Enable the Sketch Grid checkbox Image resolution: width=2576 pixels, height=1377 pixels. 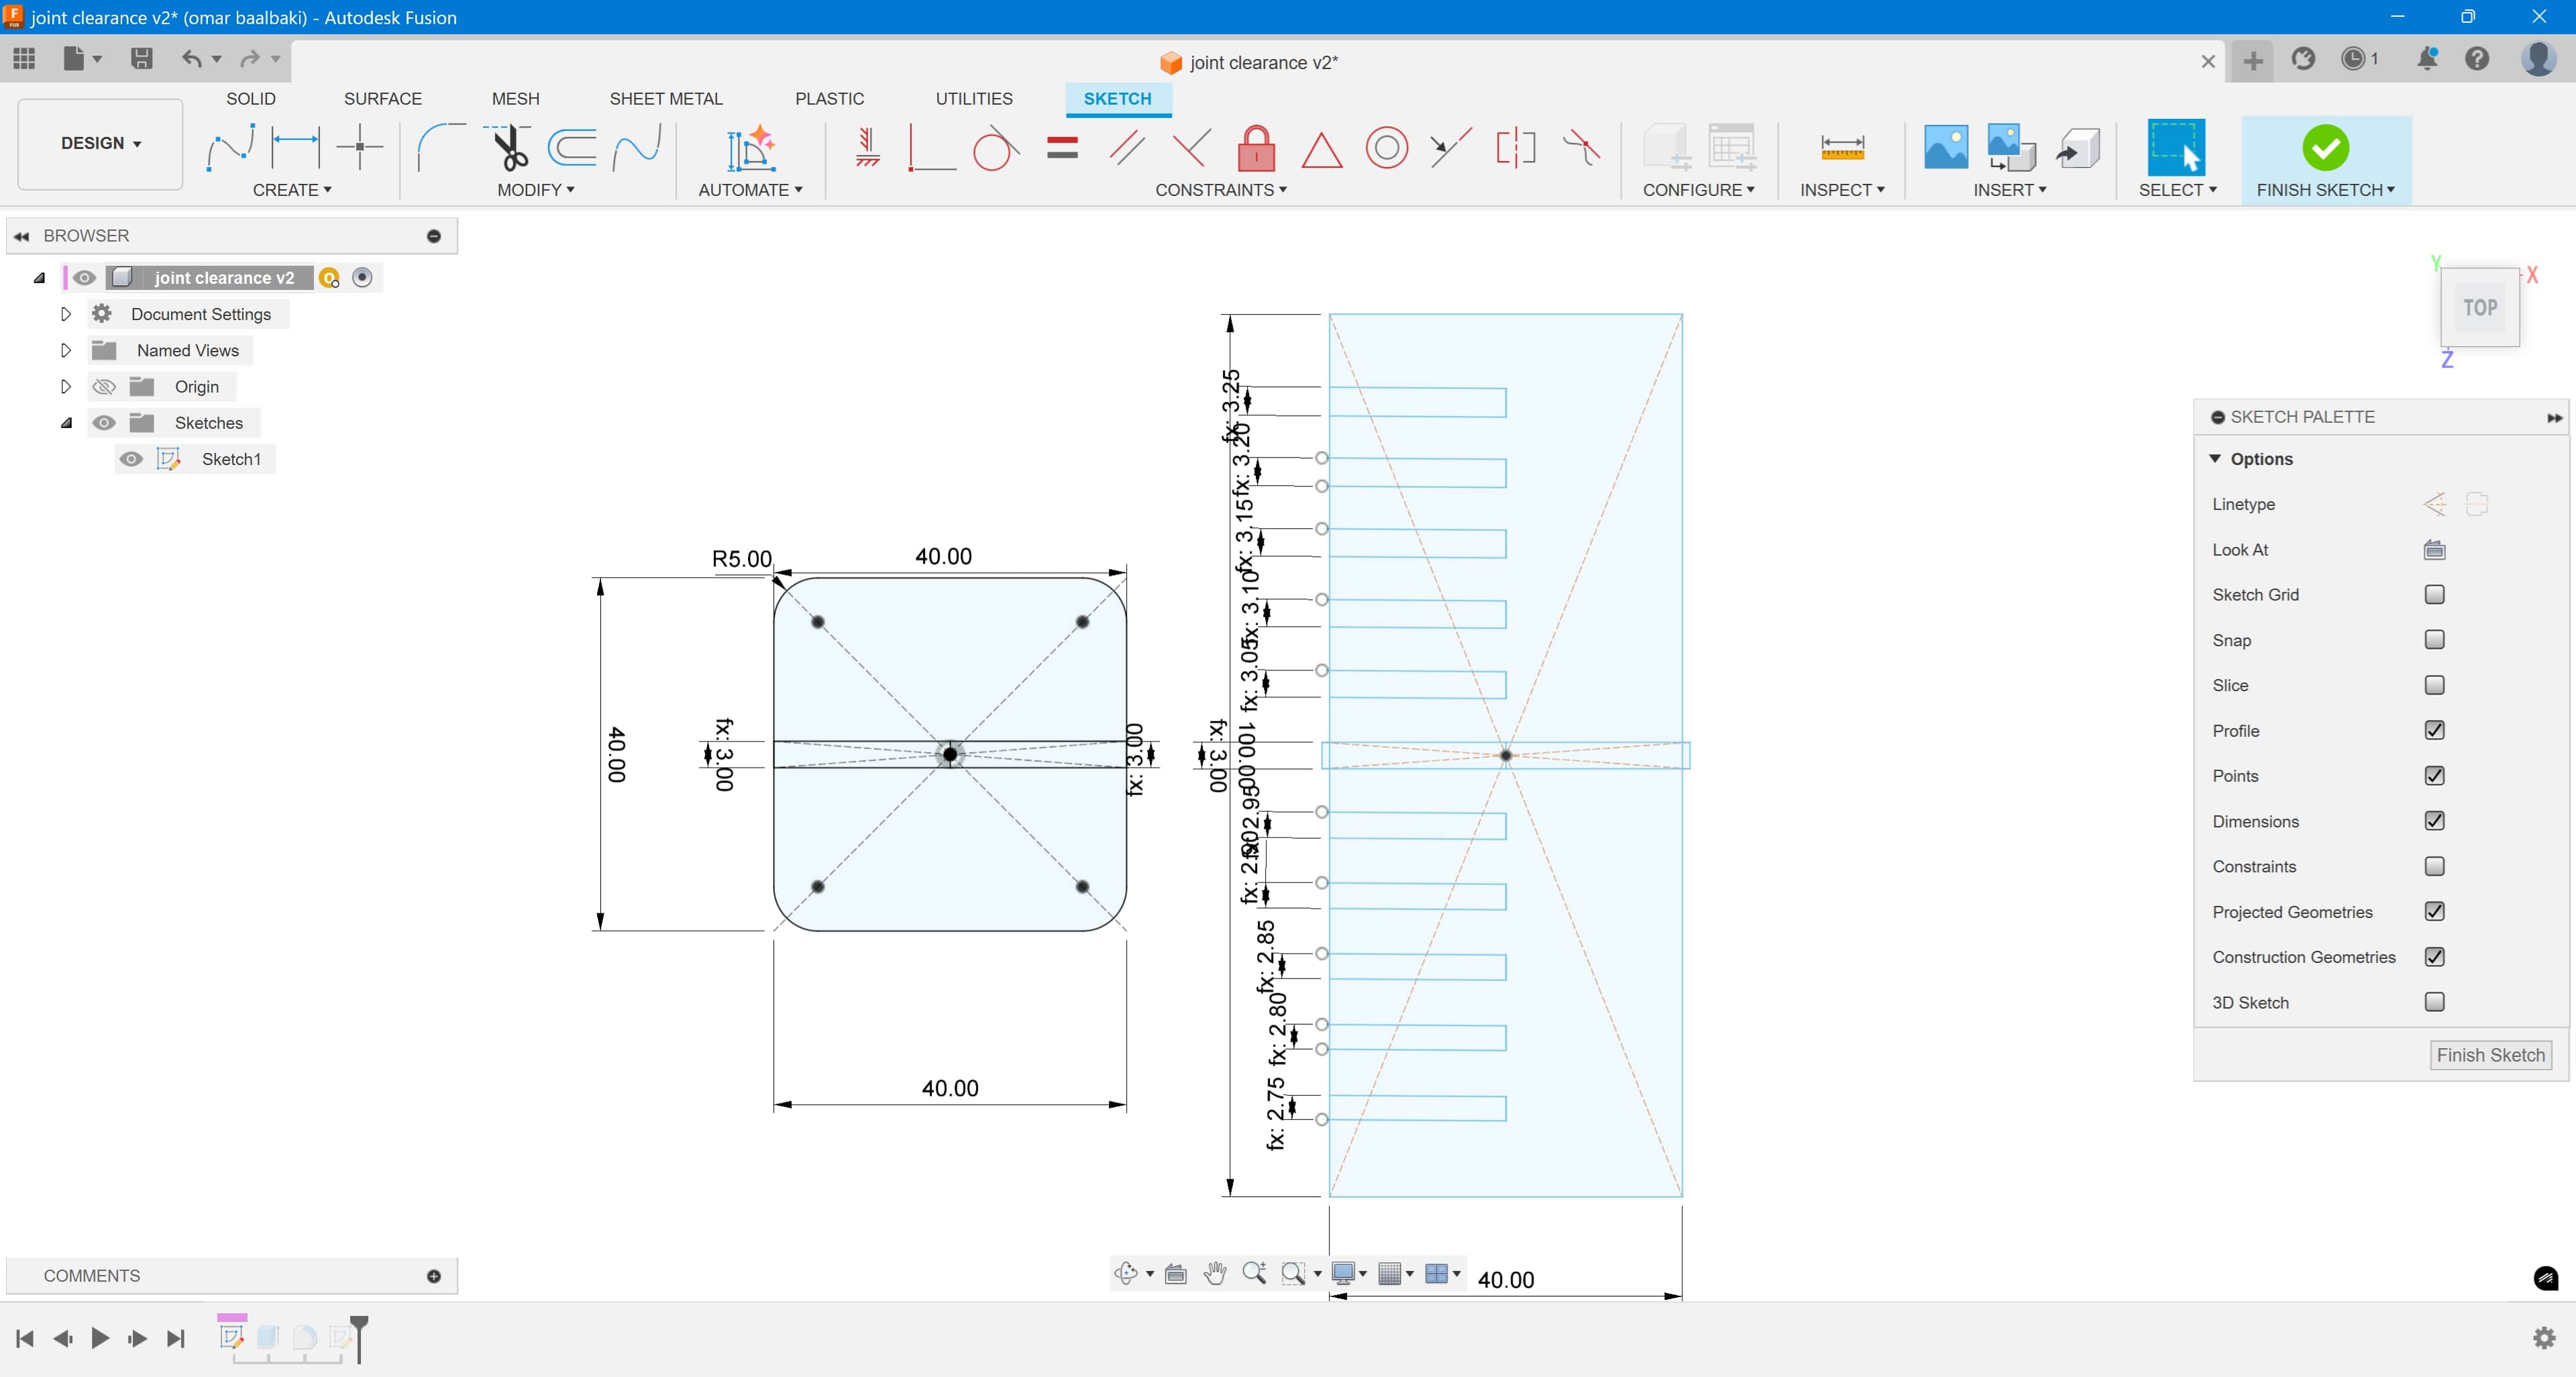pos(2434,594)
